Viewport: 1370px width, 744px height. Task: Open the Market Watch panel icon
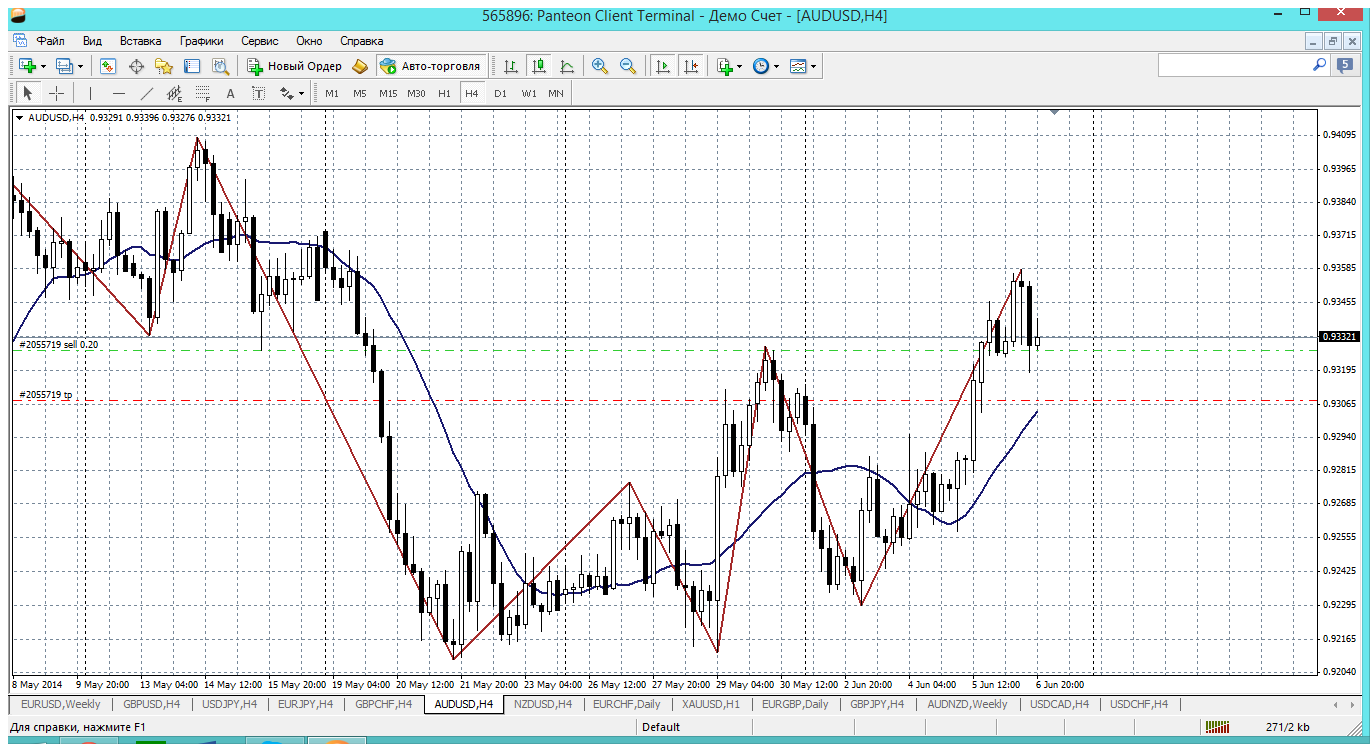point(108,66)
